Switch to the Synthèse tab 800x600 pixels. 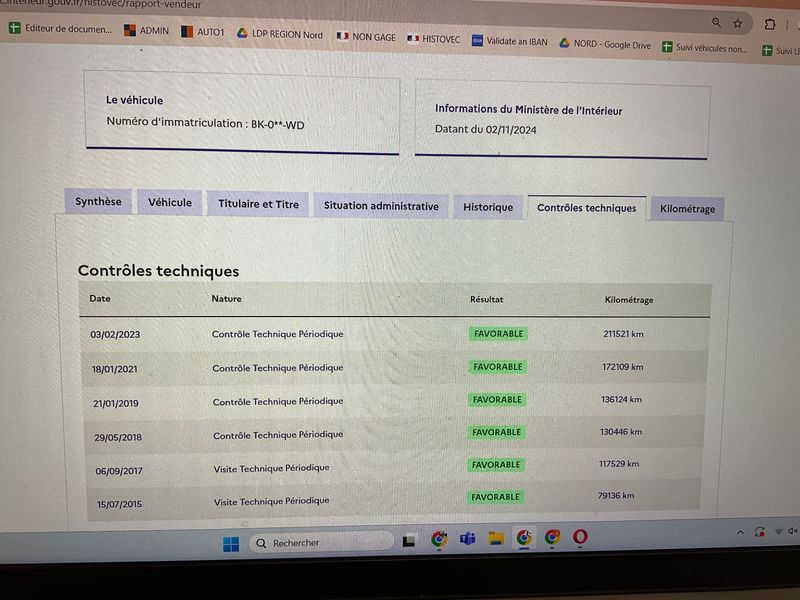coord(98,201)
